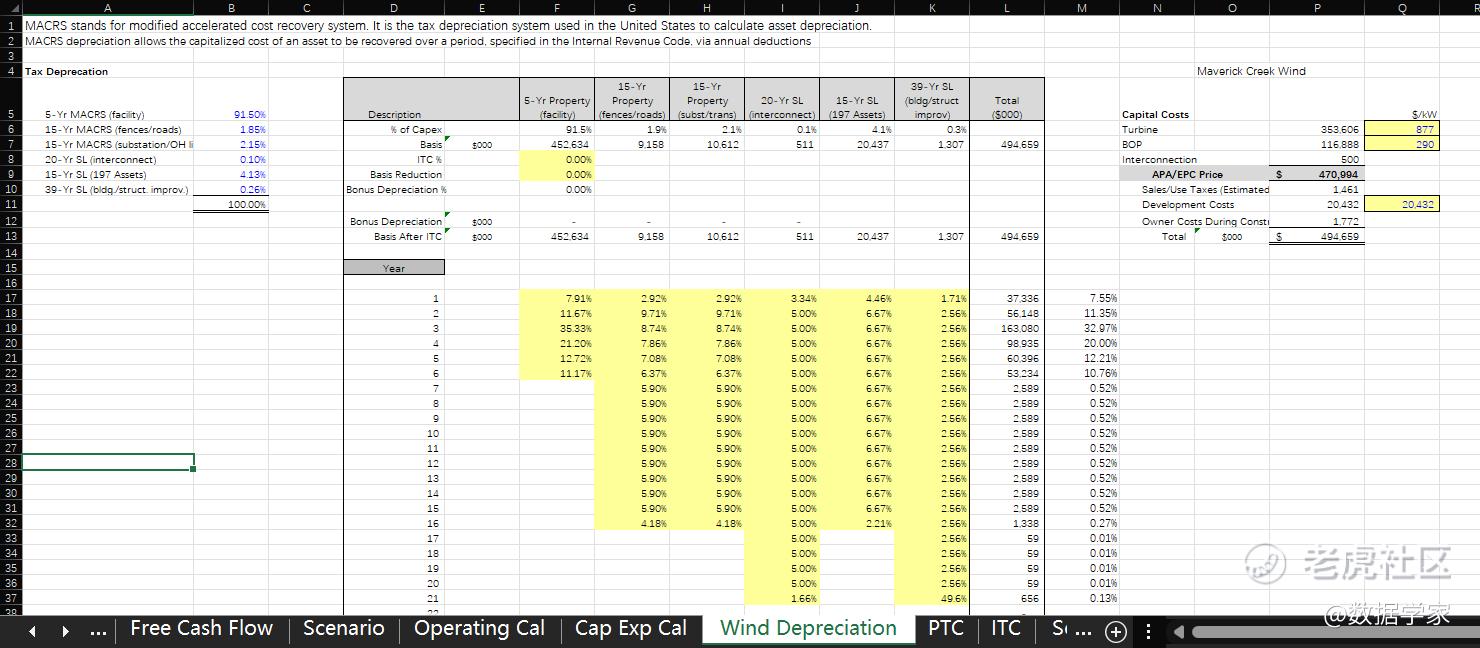Click the 1.66% cell in 20-Yr SL column
1480x648 pixels.
(781, 598)
